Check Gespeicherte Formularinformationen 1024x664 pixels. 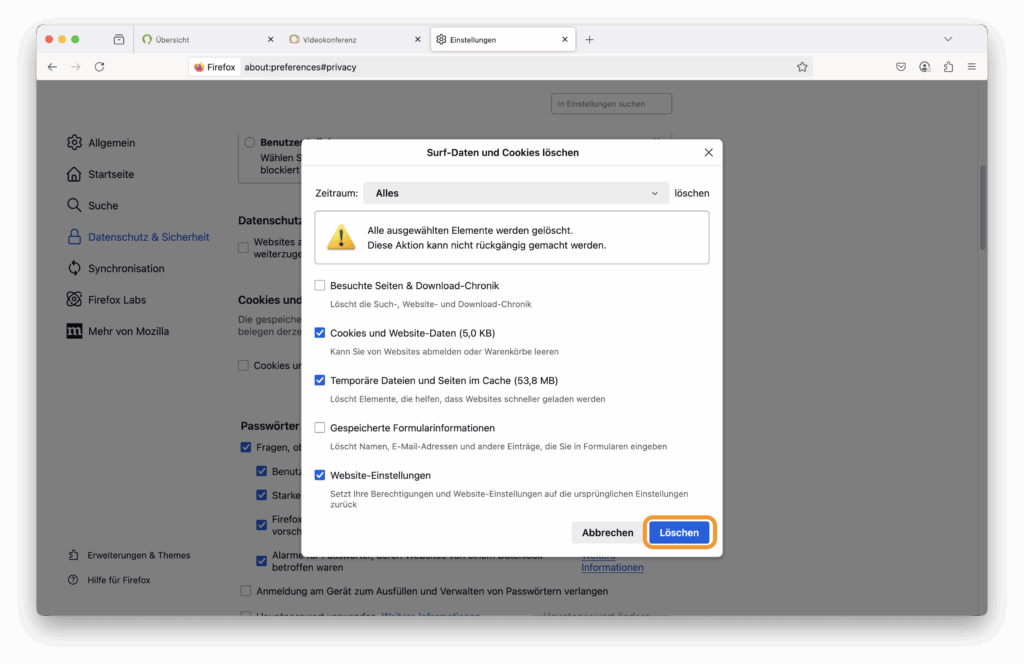320,428
